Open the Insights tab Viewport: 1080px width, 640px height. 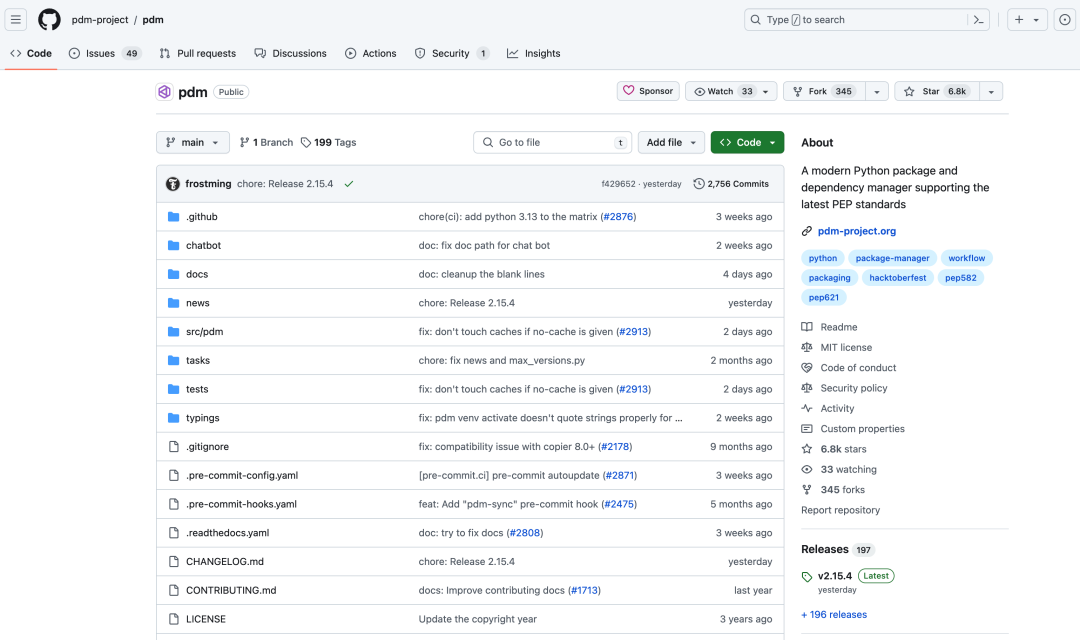(534, 54)
